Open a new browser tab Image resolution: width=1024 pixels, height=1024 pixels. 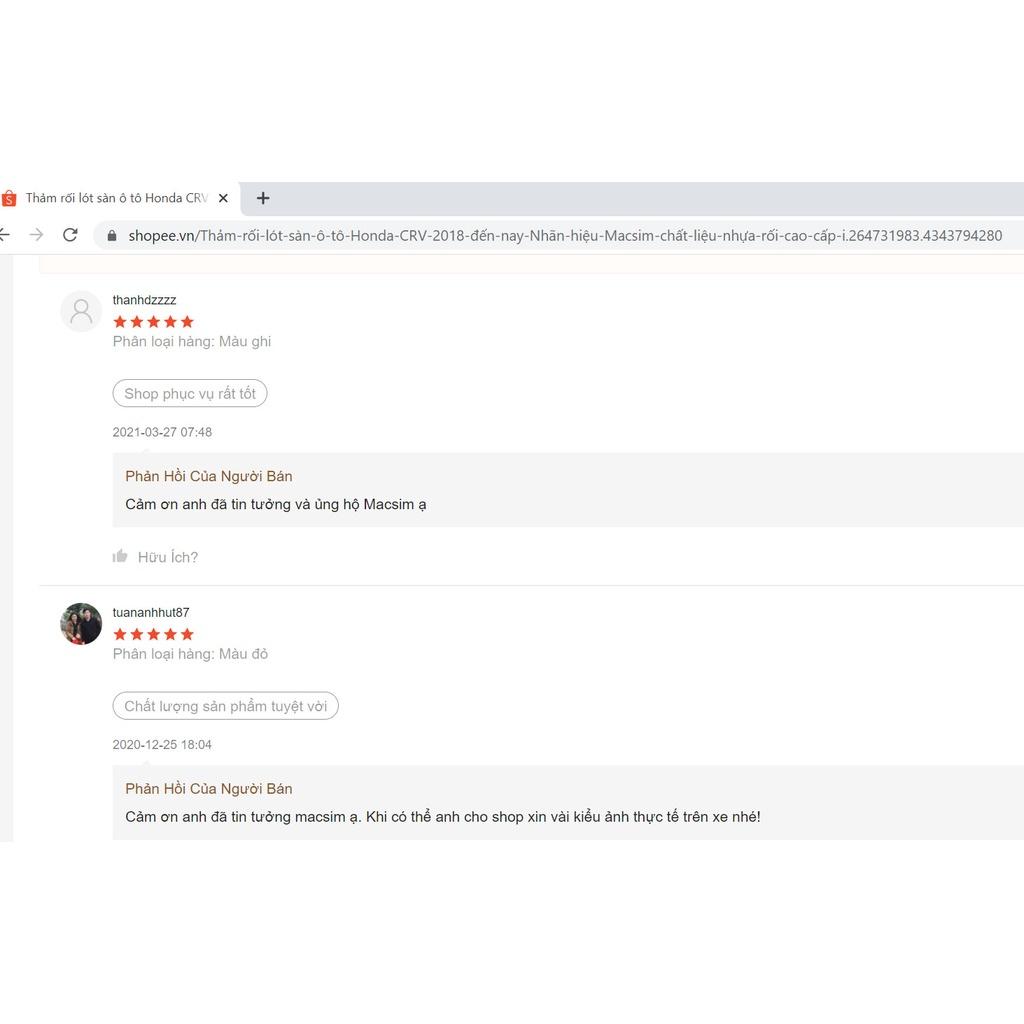click(263, 198)
